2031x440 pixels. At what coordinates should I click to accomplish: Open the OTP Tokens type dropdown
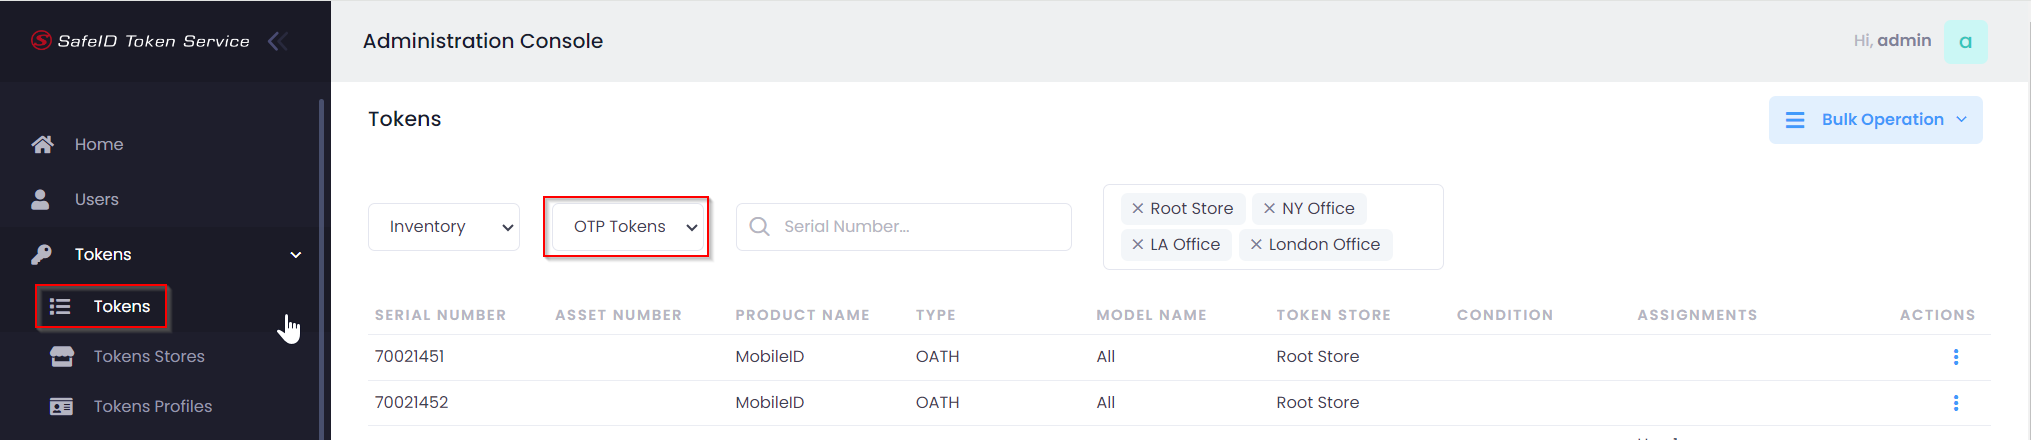coord(627,227)
